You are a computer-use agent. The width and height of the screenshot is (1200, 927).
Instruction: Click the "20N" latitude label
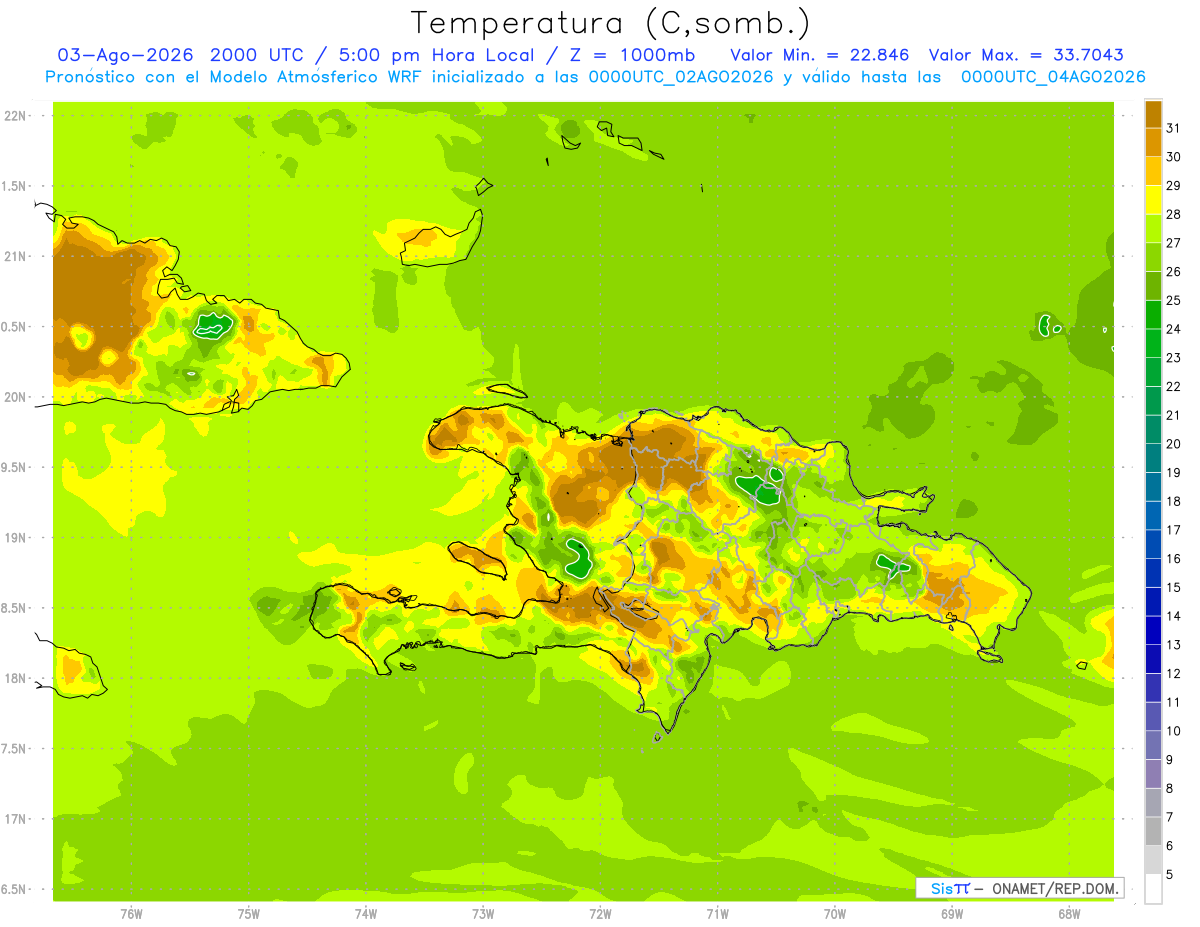pos(14,397)
